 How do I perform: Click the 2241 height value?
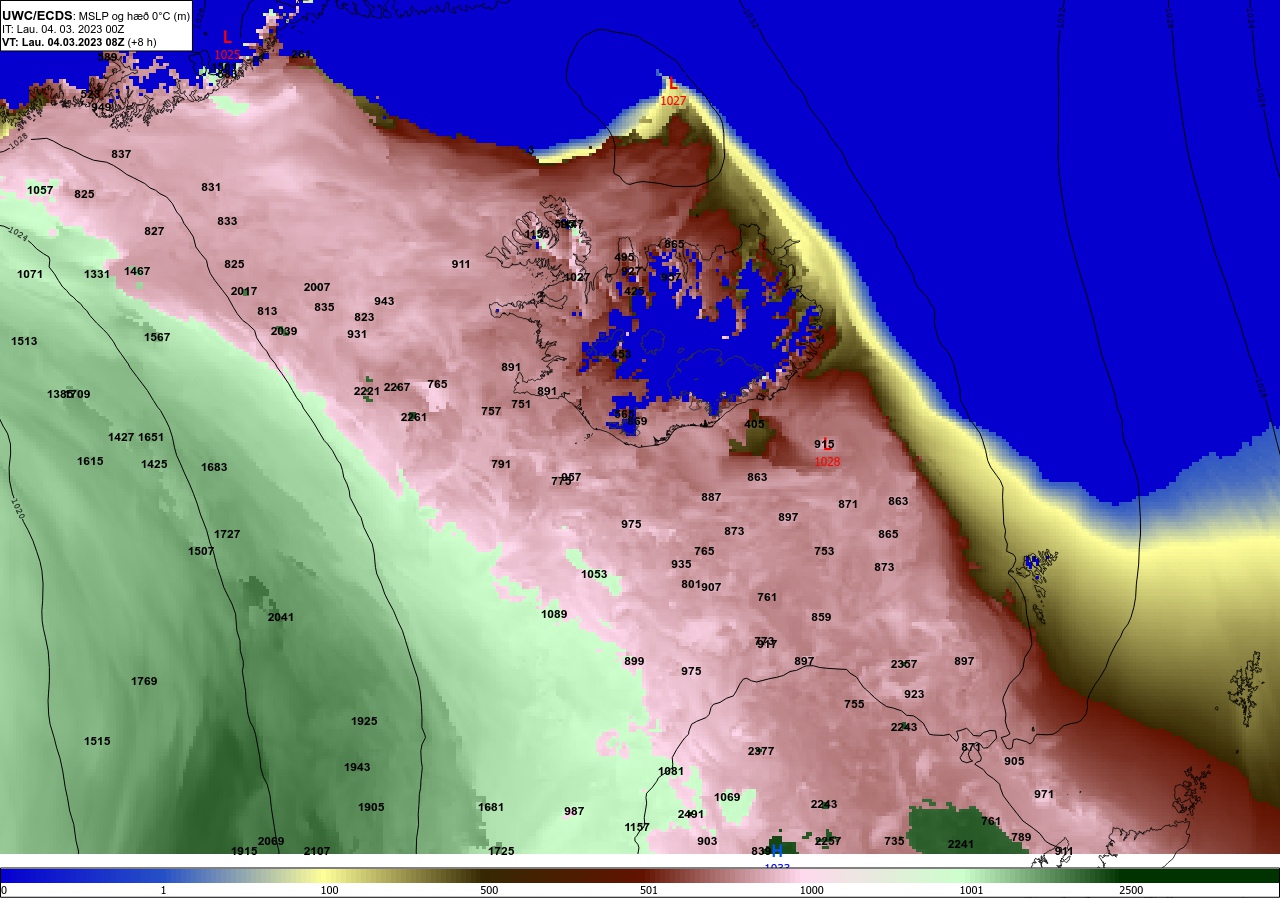tap(961, 844)
